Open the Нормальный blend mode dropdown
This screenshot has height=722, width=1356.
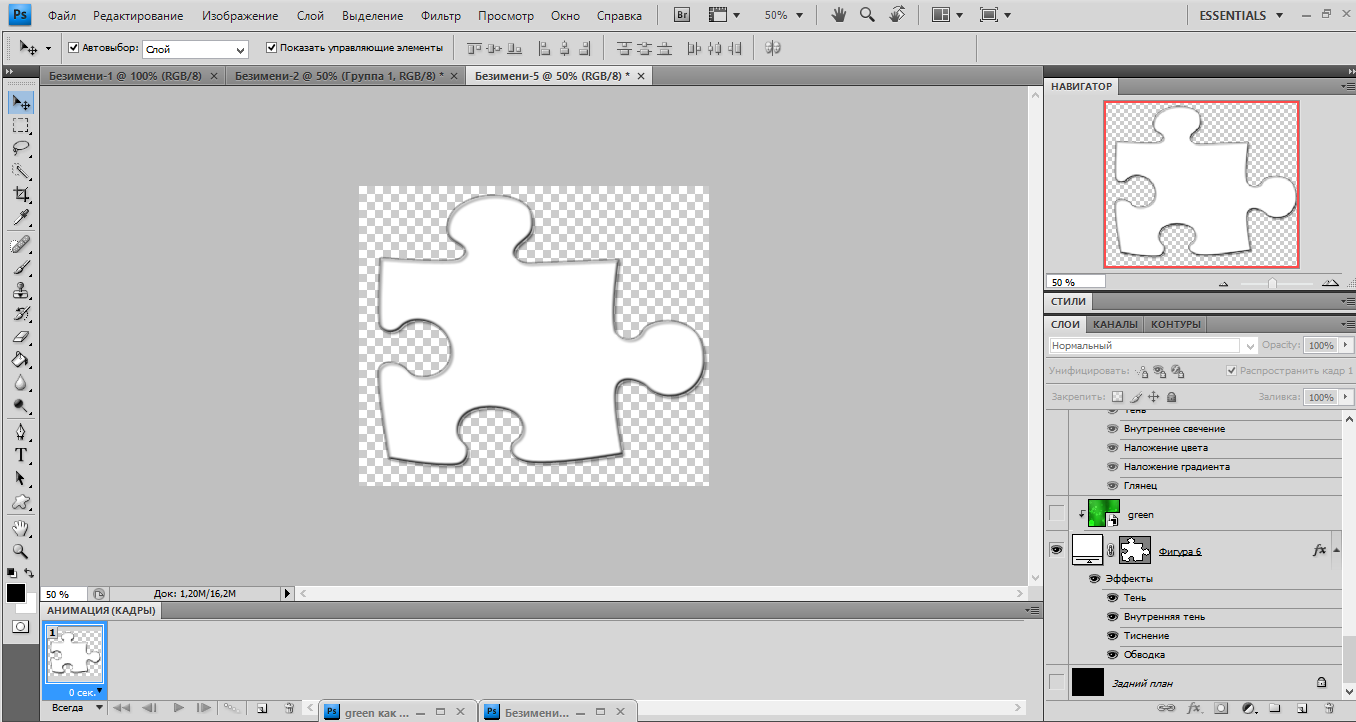1153,346
